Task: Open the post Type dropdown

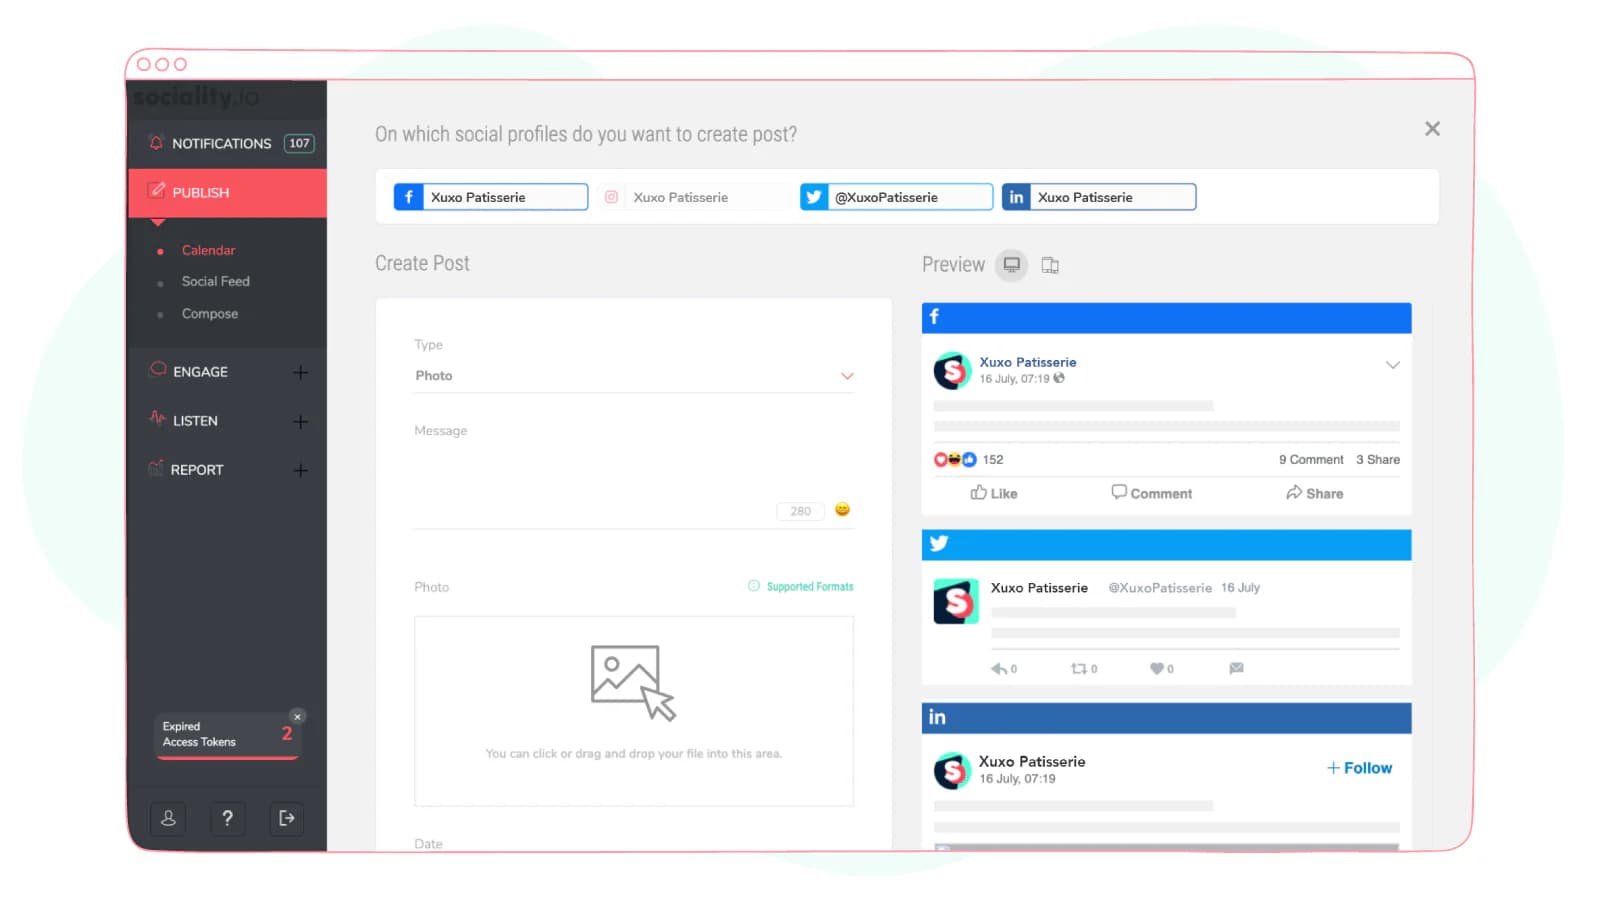Action: coord(634,376)
